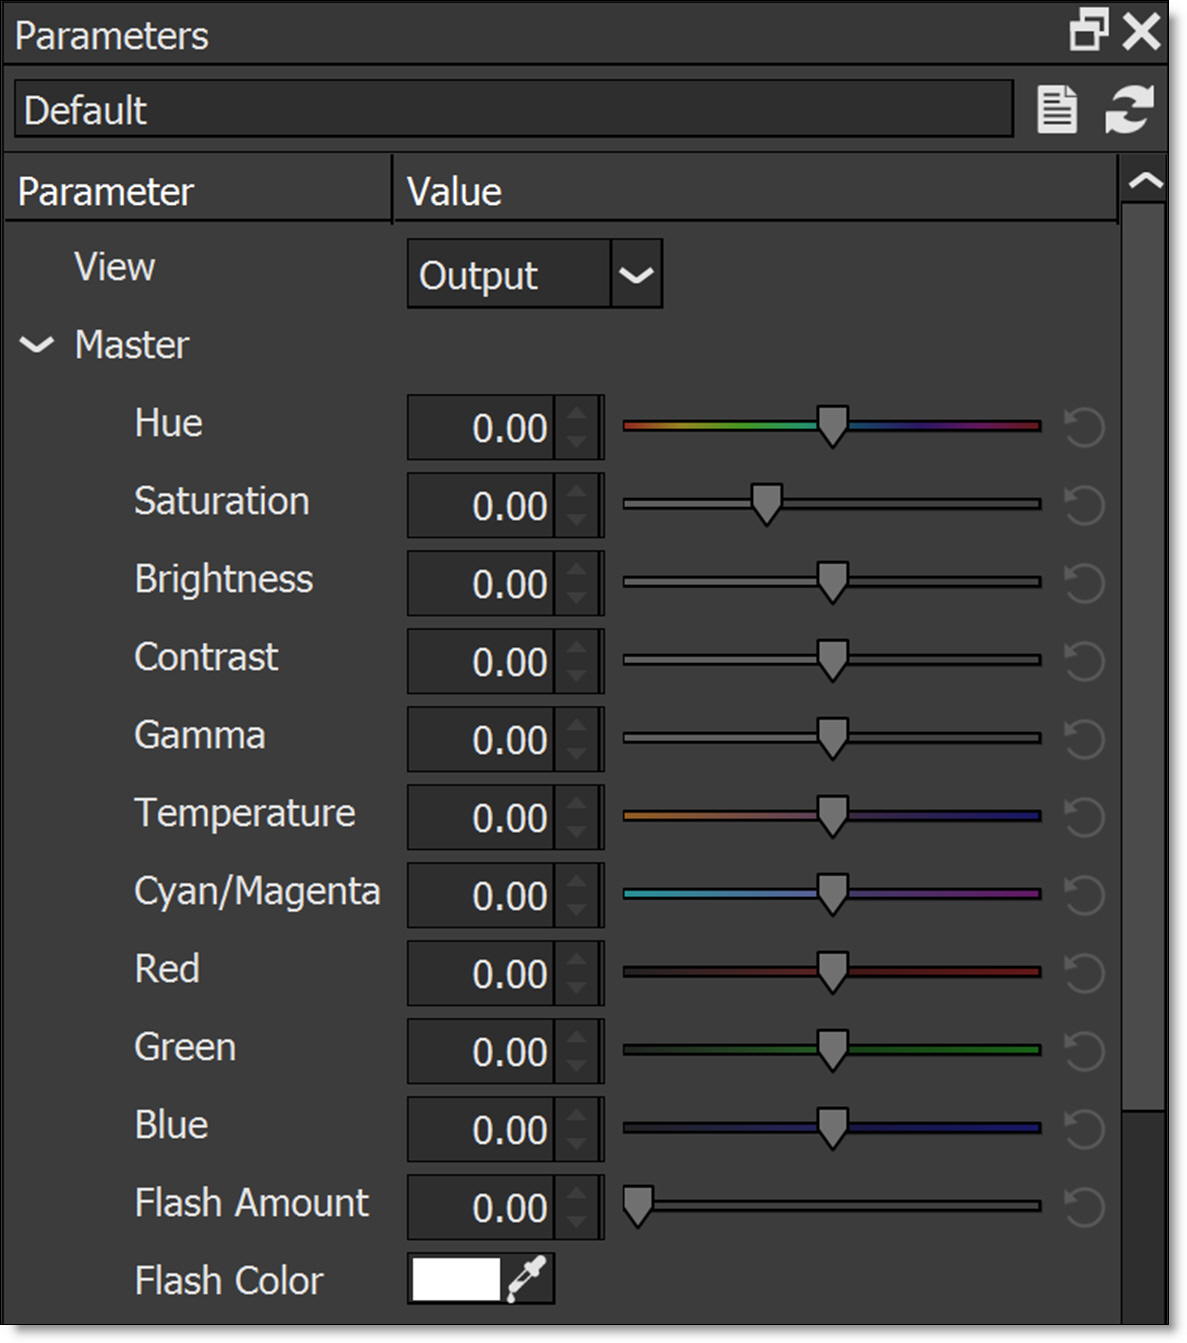
Task: Reset the Saturation parameter to default
Action: (x=1083, y=506)
